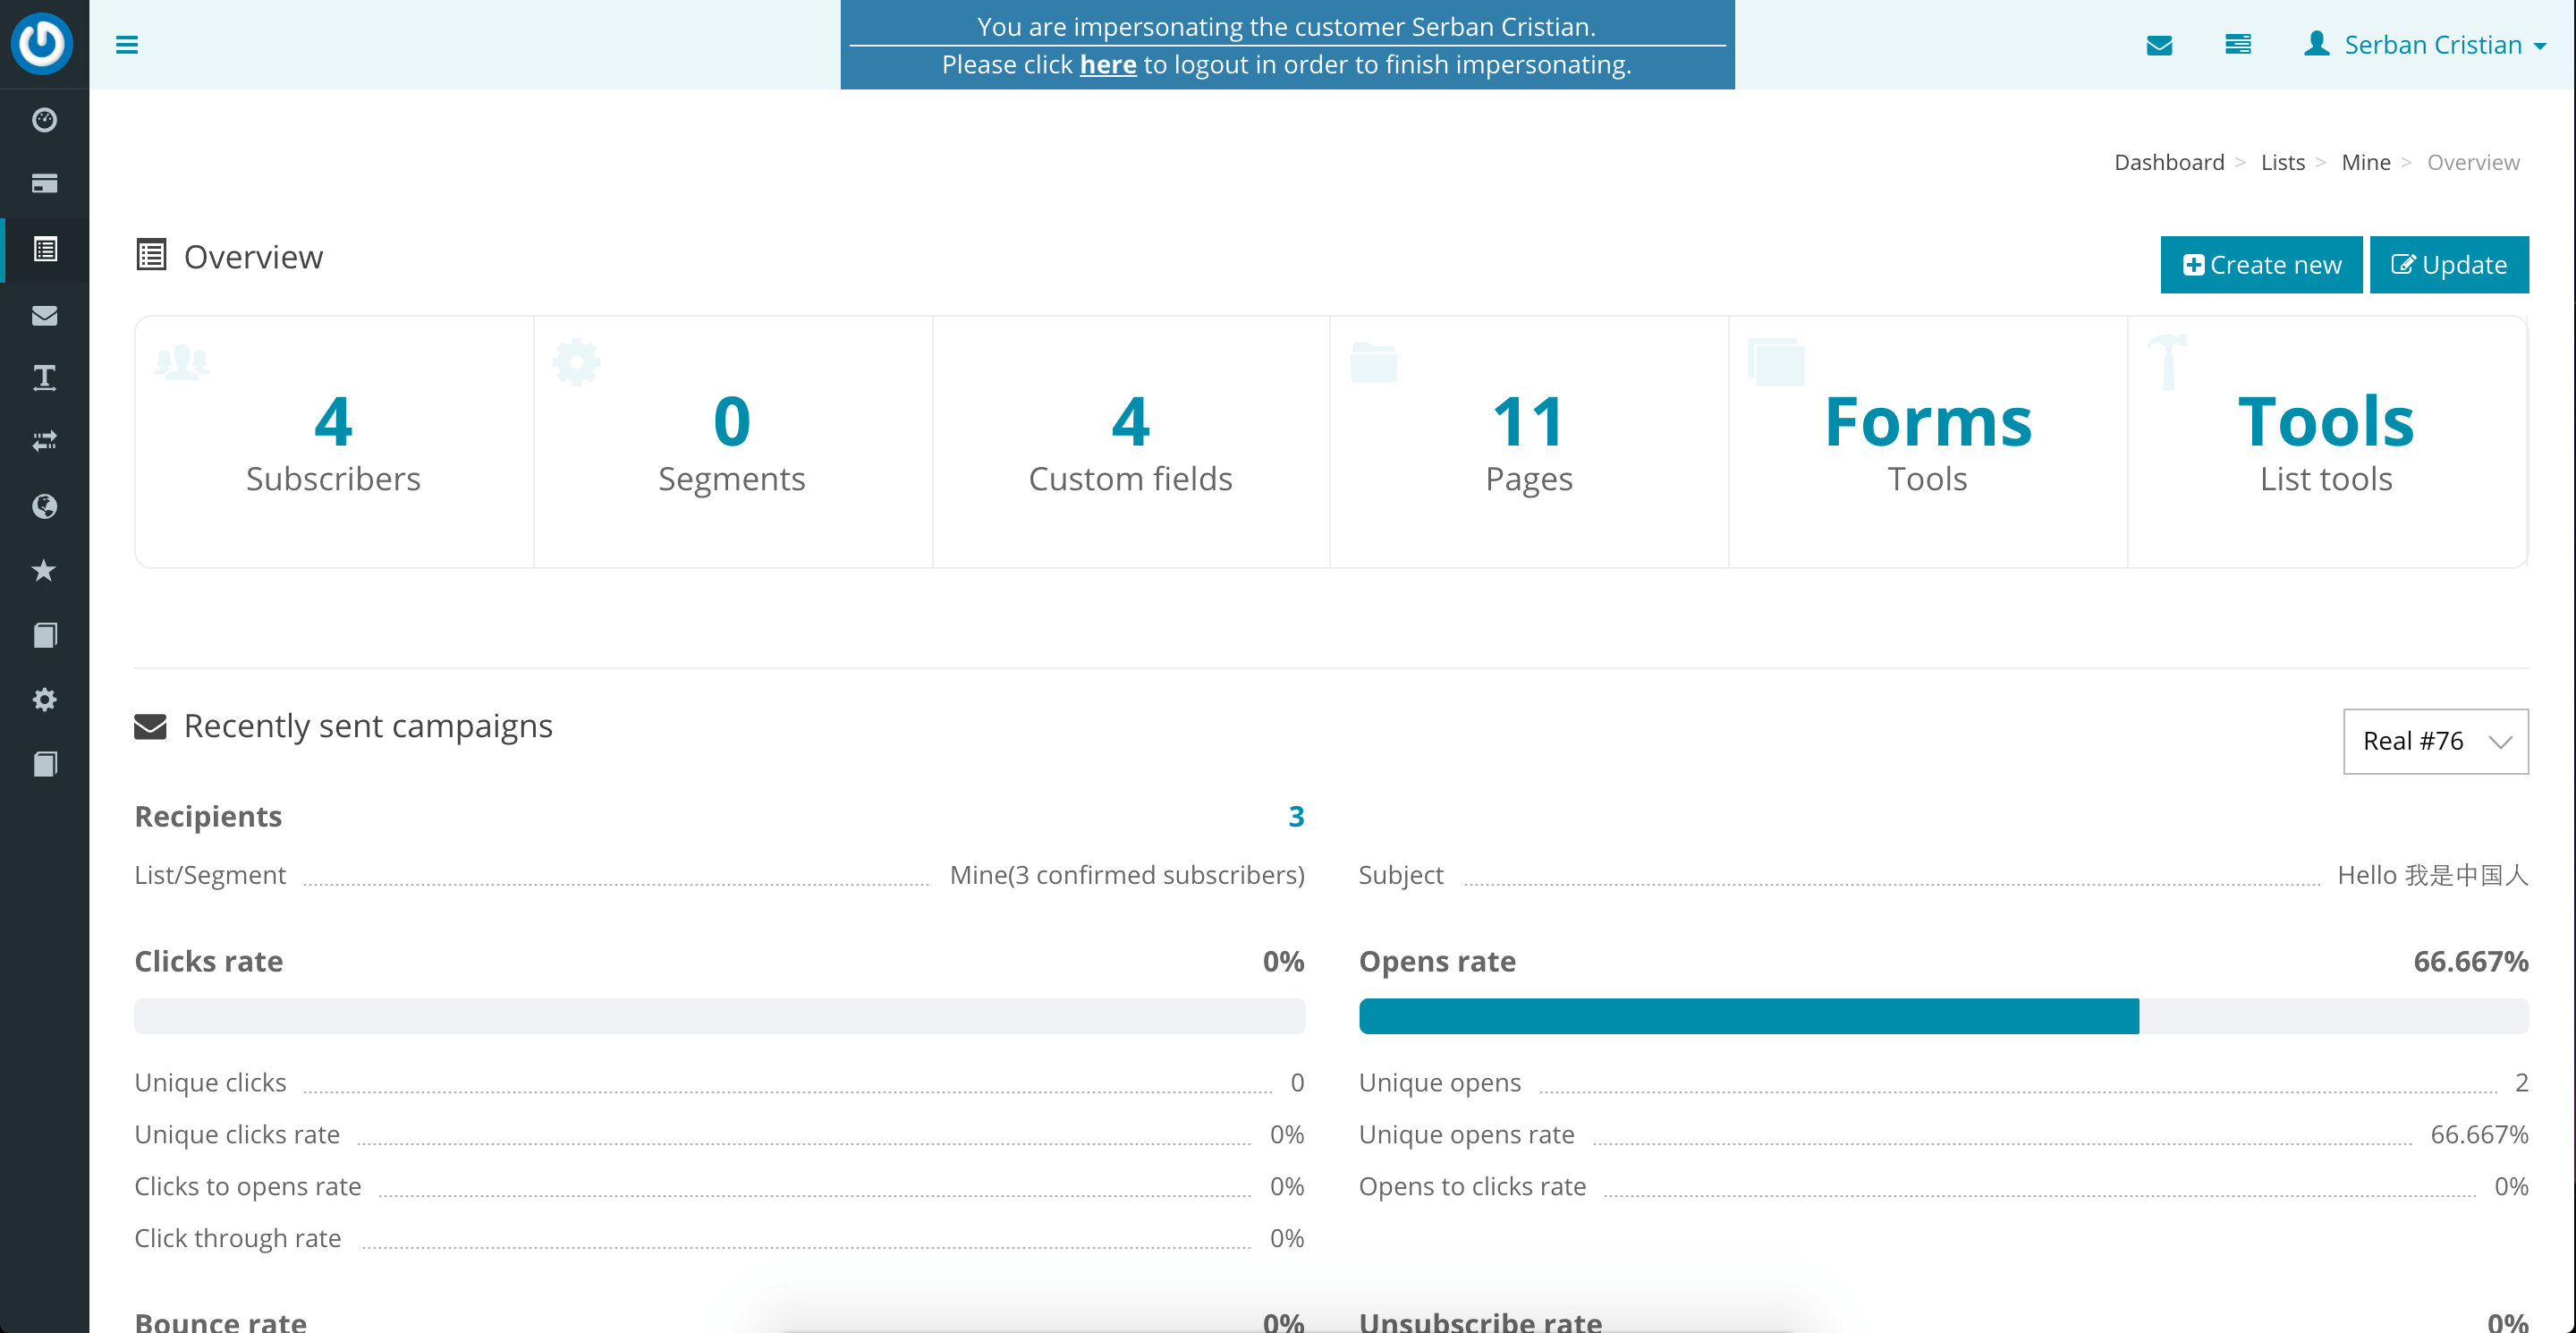
Task: Click the Create new button
Action: (2261, 265)
